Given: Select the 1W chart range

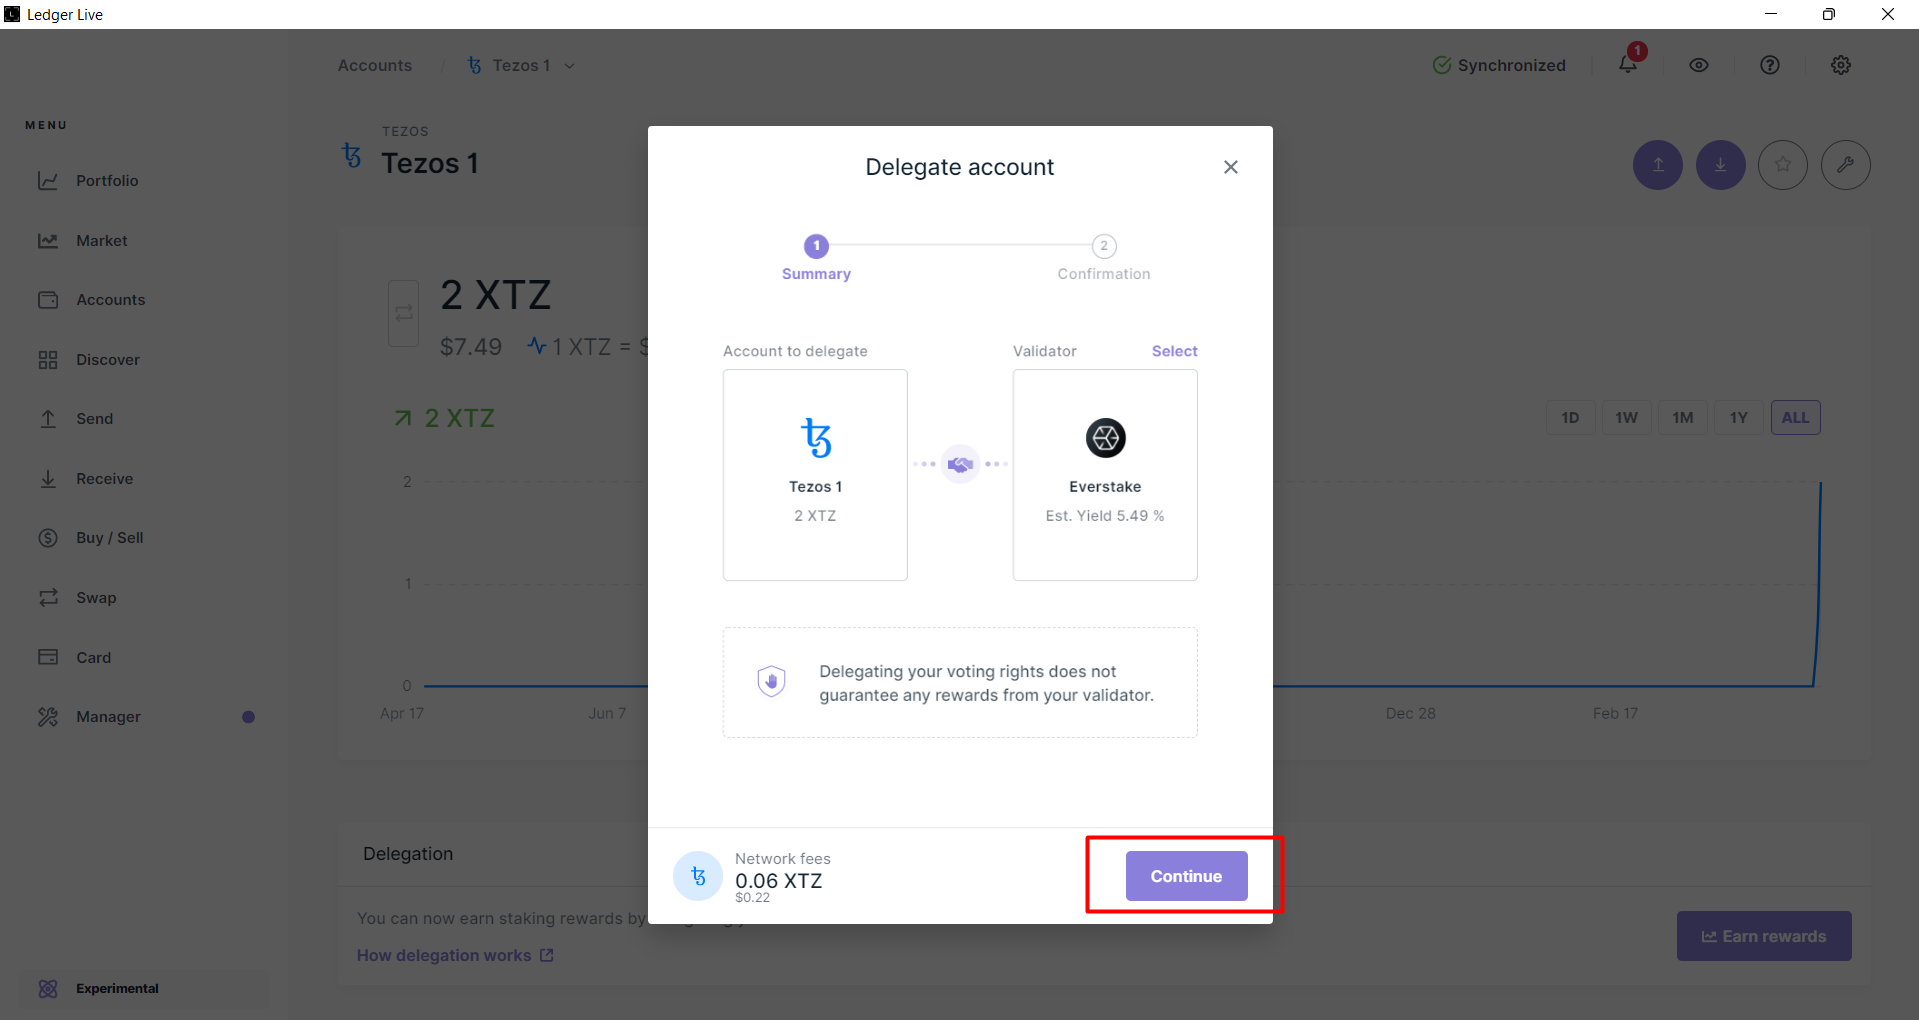Looking at the screenshot, I should click(x=1627, y=418).
